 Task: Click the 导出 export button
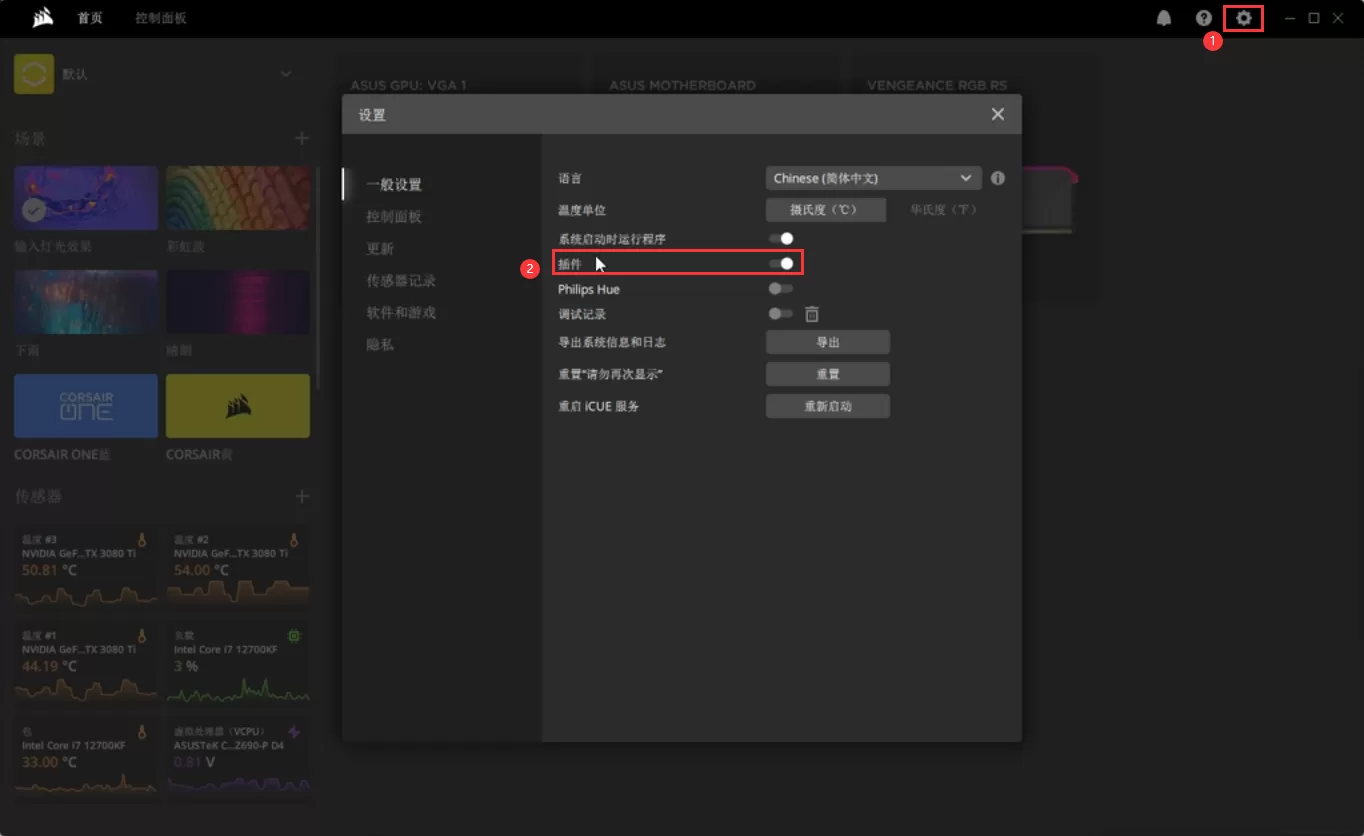(x=827, y=342)
